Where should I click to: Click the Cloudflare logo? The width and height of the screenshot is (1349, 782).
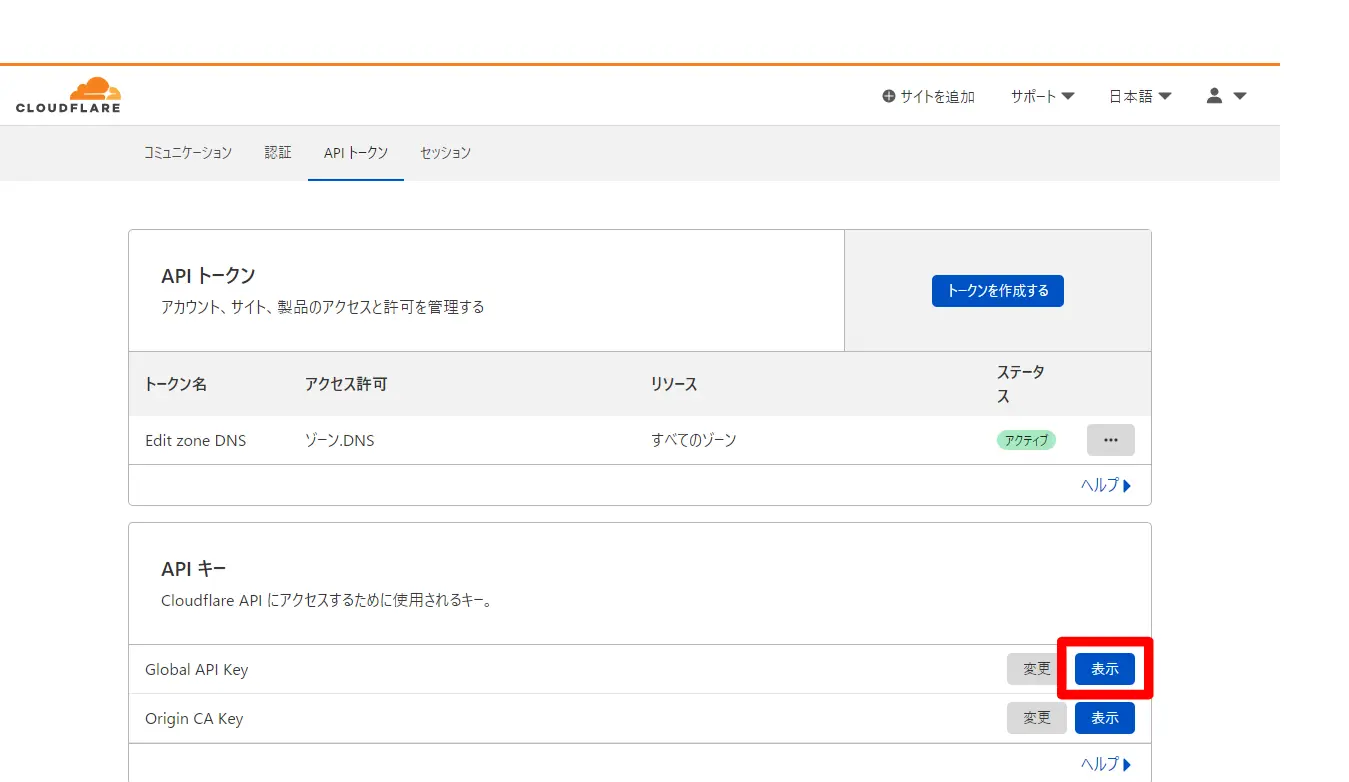[x=68, y=95]
